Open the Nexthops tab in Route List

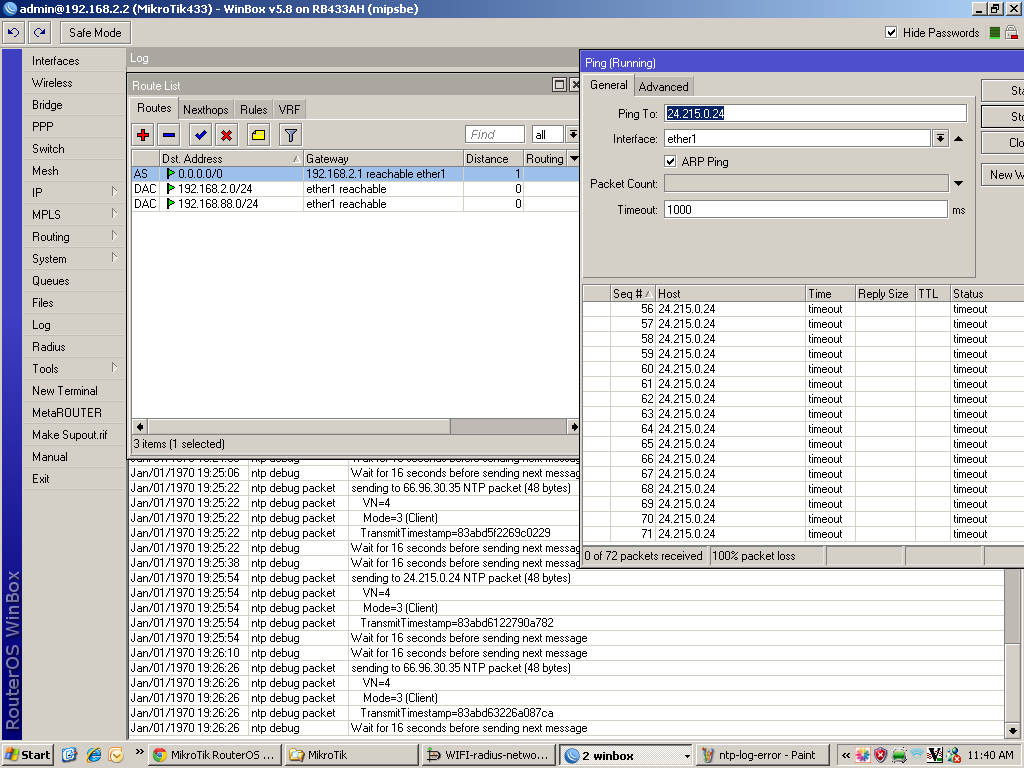pos(205,108)
